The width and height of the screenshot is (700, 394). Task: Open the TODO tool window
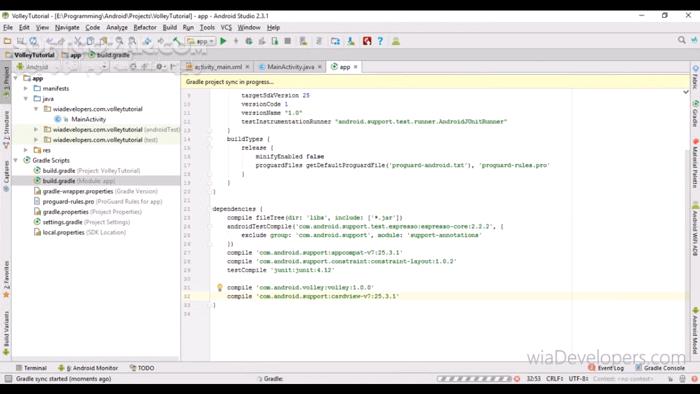(142, 368)
